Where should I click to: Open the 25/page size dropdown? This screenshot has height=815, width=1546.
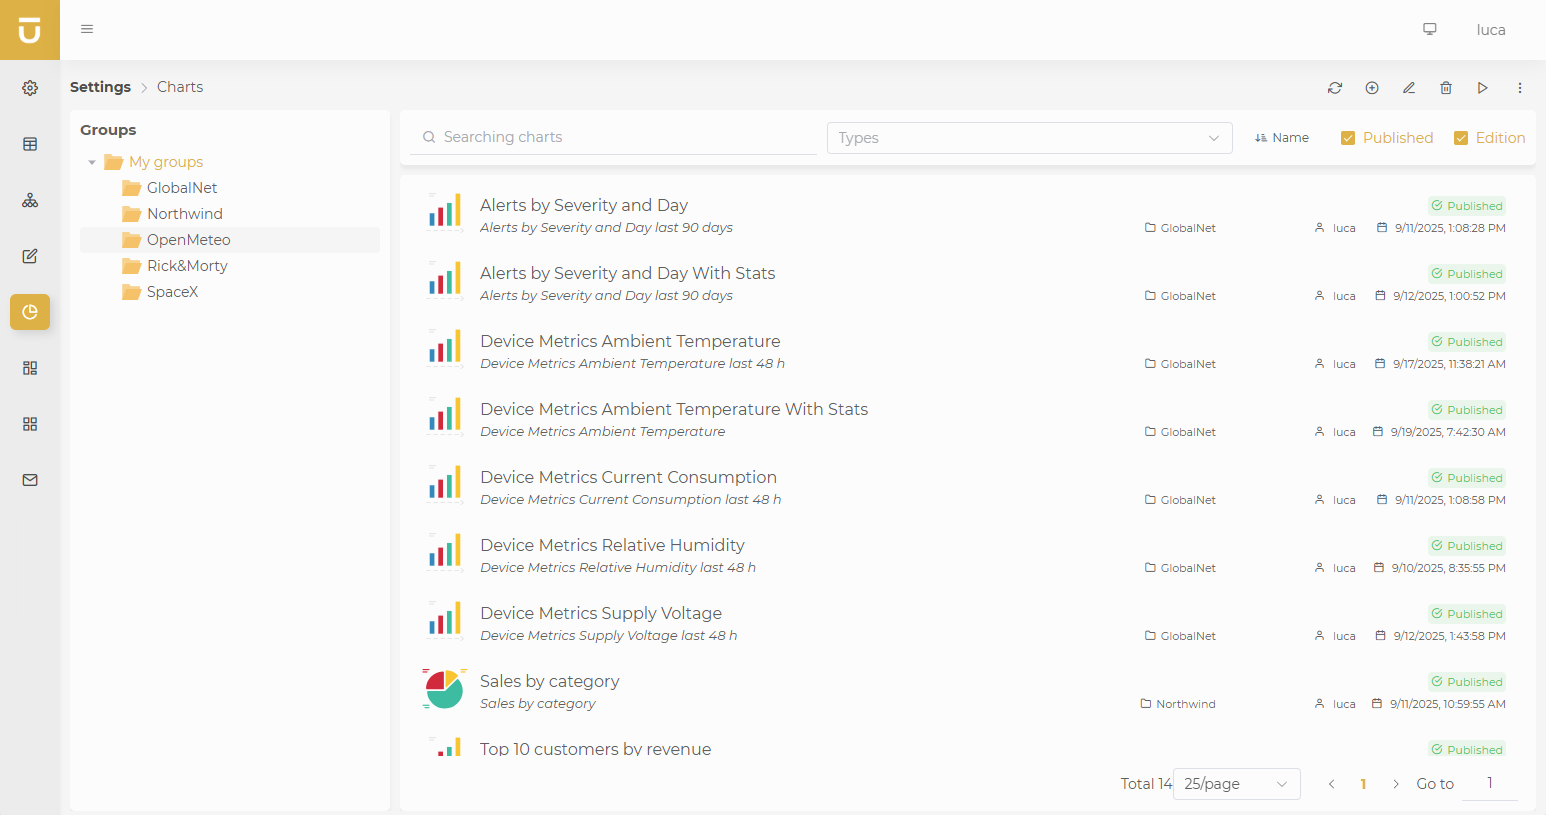click(x=1236, y=784)
